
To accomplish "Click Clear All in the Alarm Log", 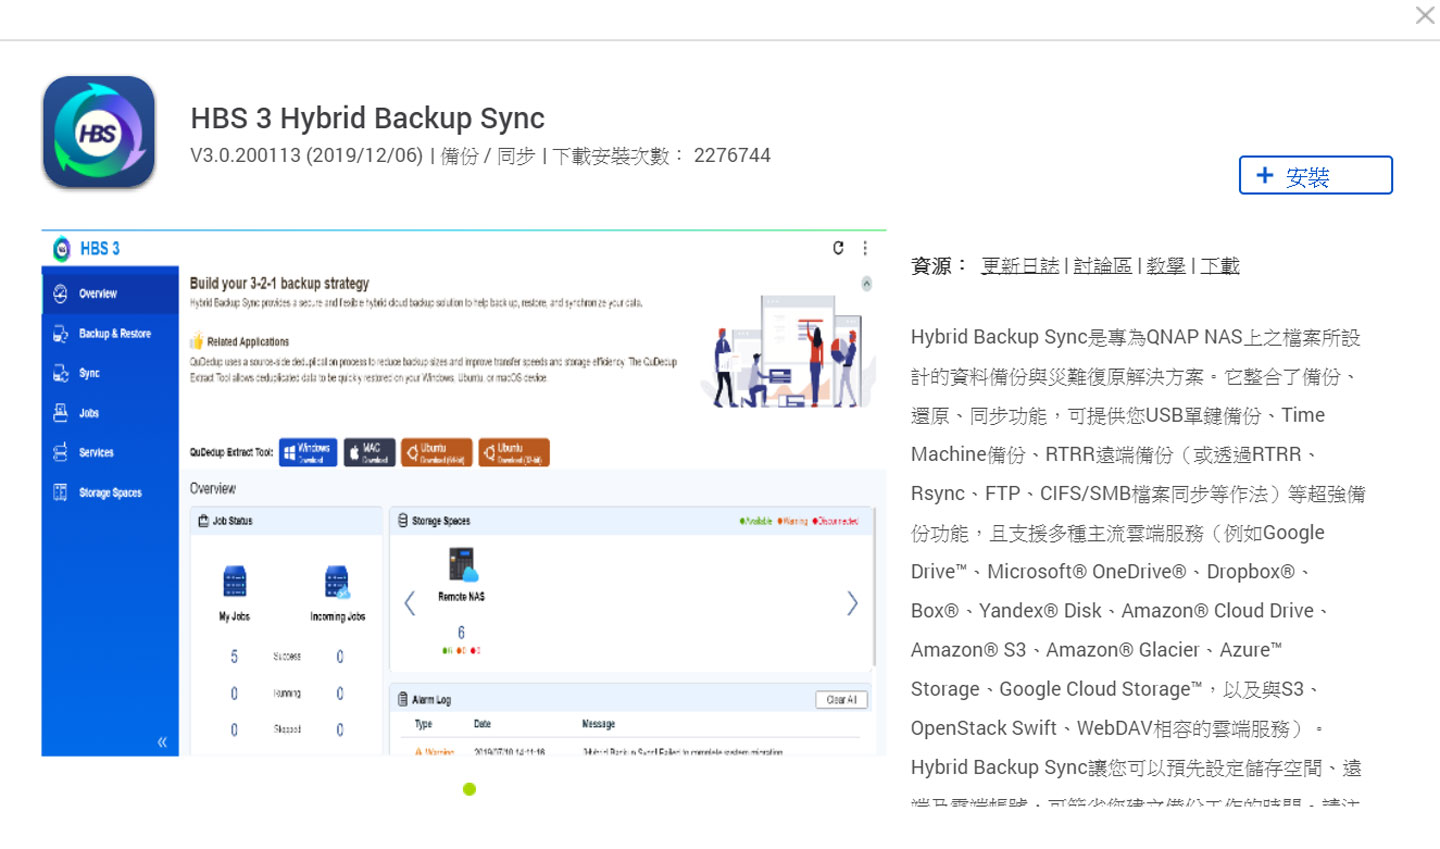I will pyautogui.click(x=841, y=699).
